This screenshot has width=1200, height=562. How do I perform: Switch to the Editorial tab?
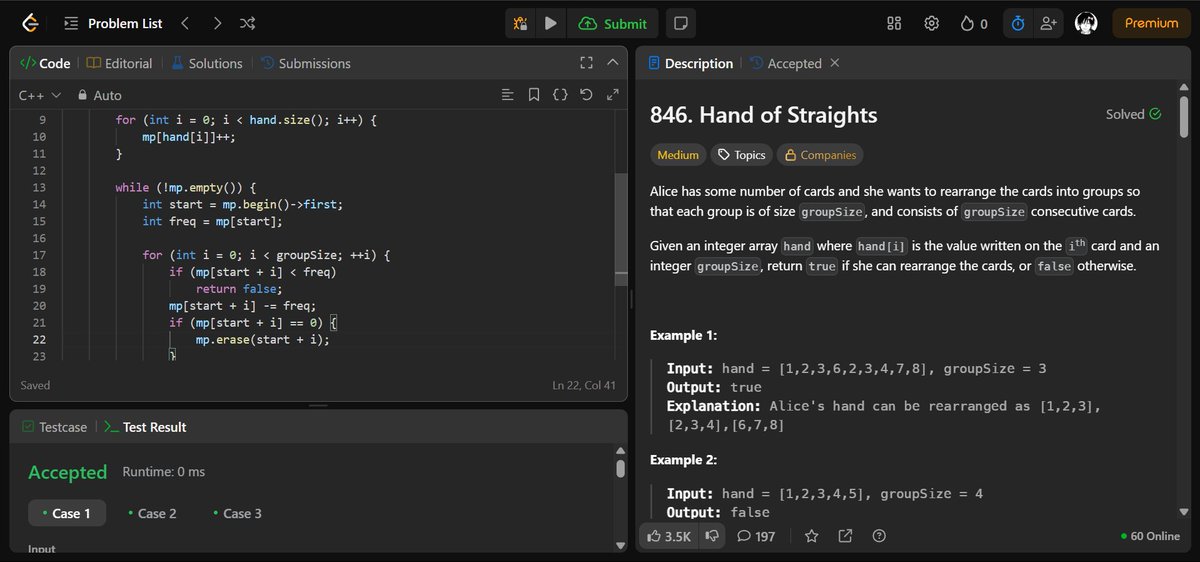click(119, 63)
